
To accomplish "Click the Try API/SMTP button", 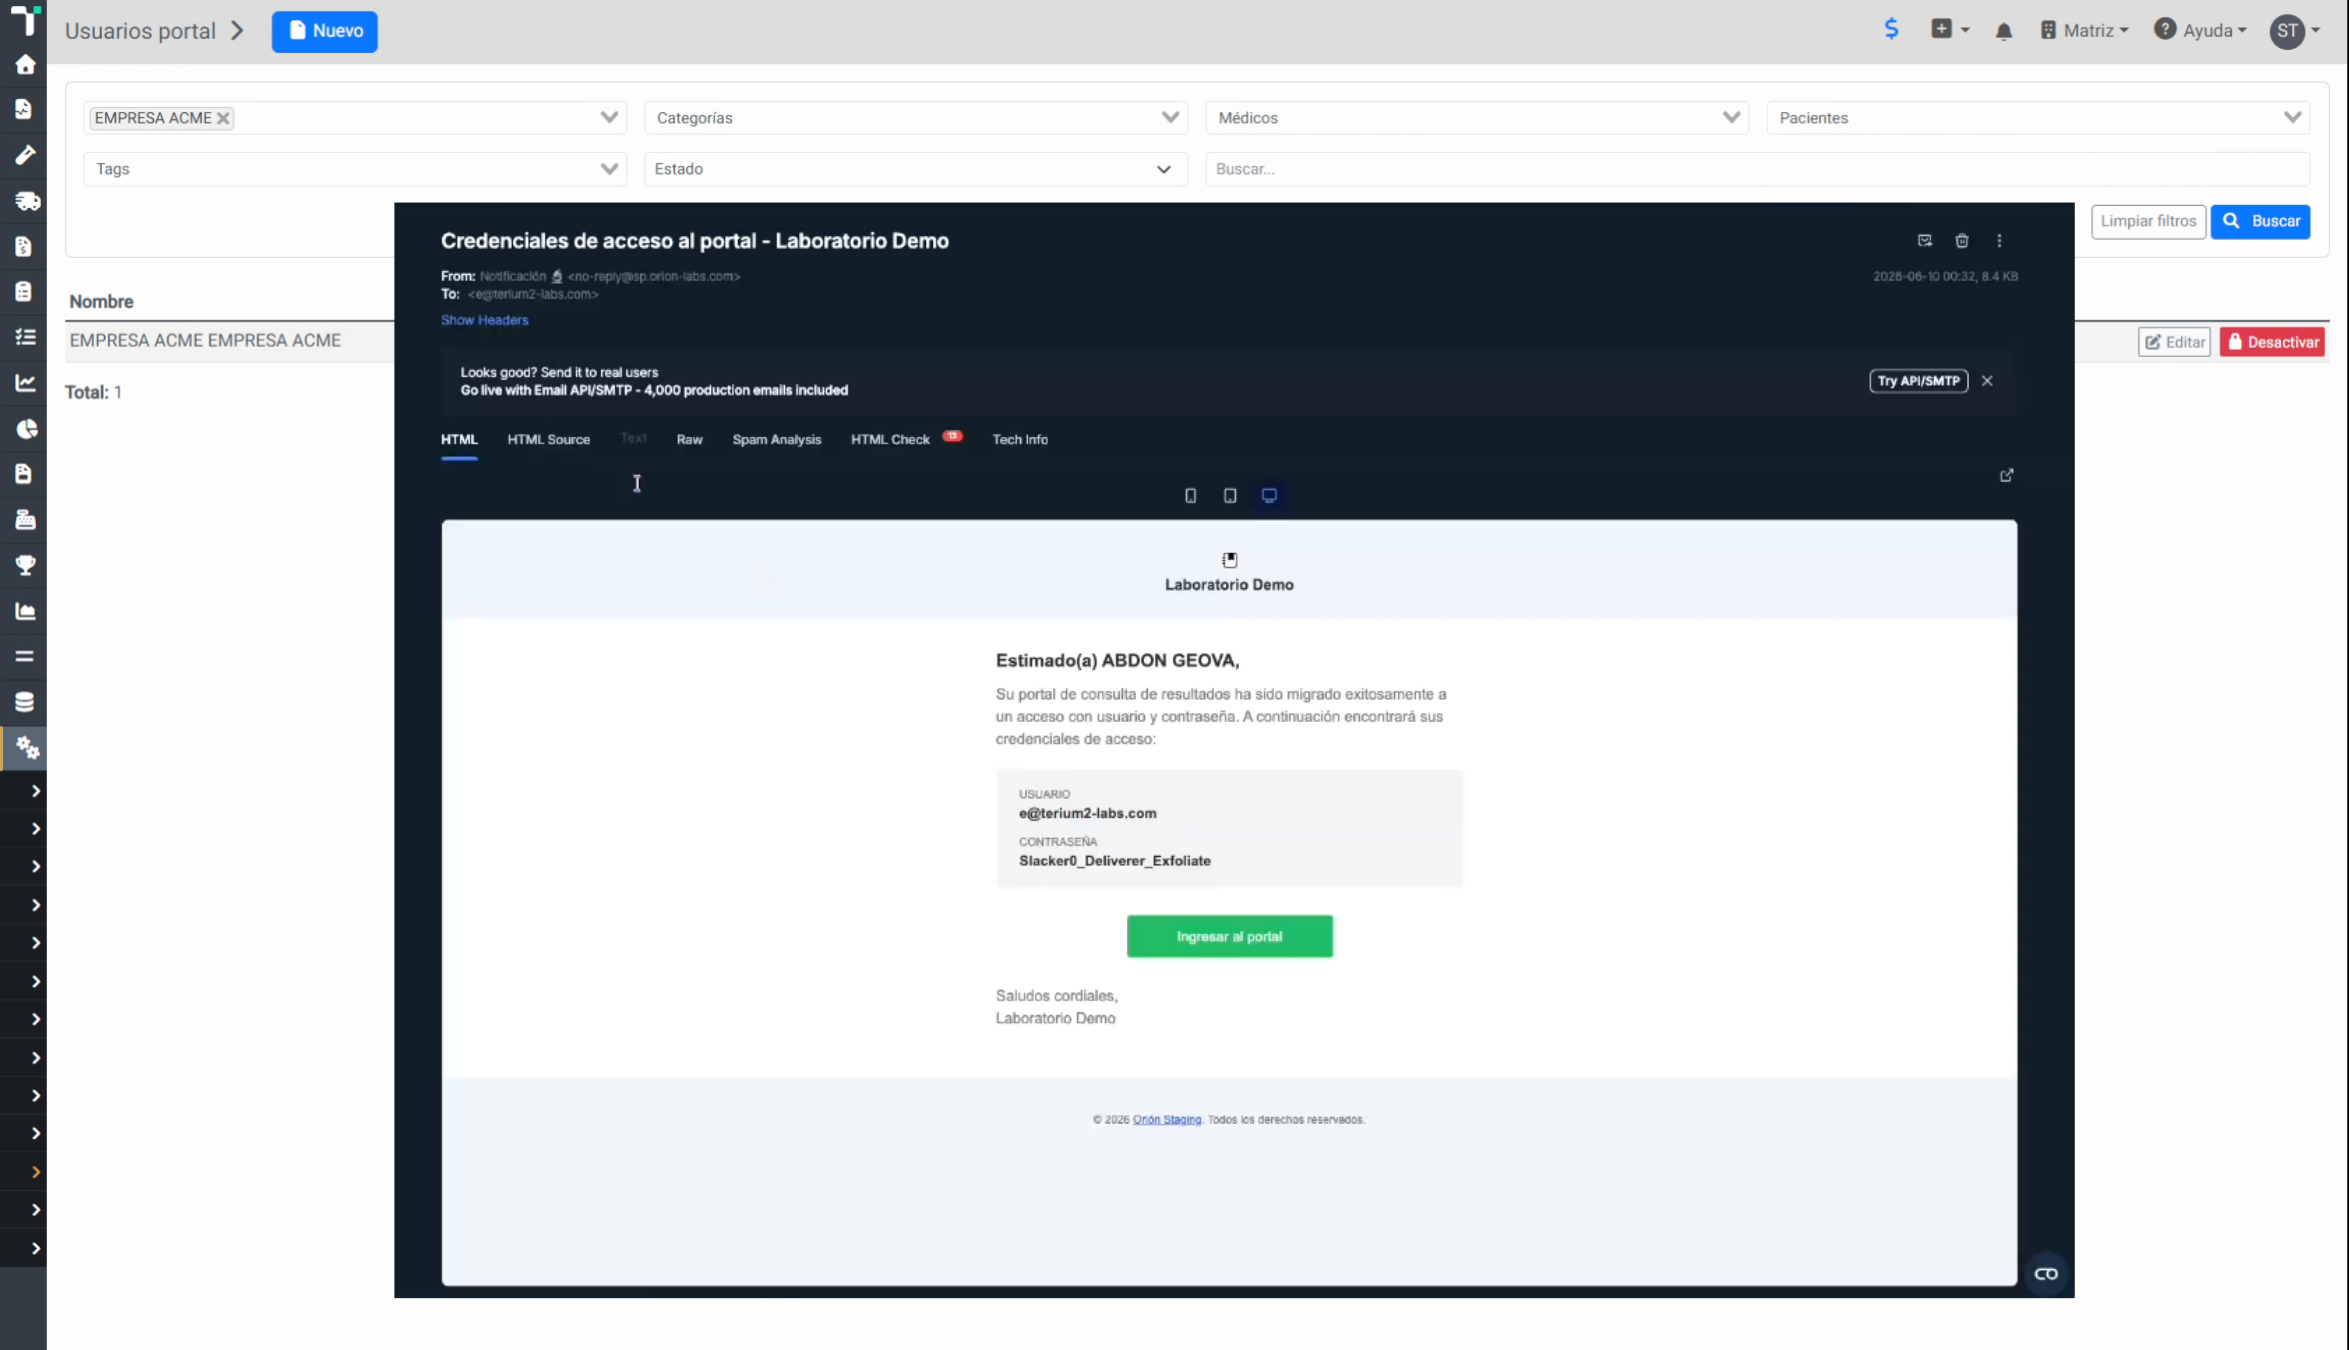I will tap(1918, 381).
